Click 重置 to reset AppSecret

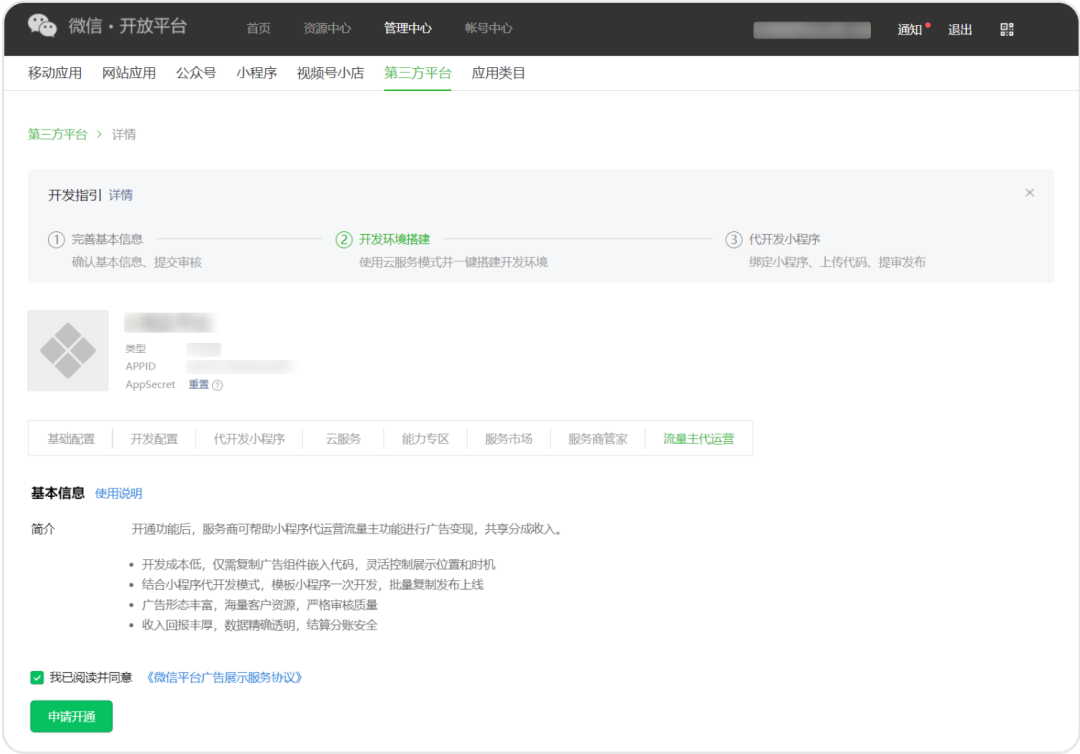coord(198,384)
